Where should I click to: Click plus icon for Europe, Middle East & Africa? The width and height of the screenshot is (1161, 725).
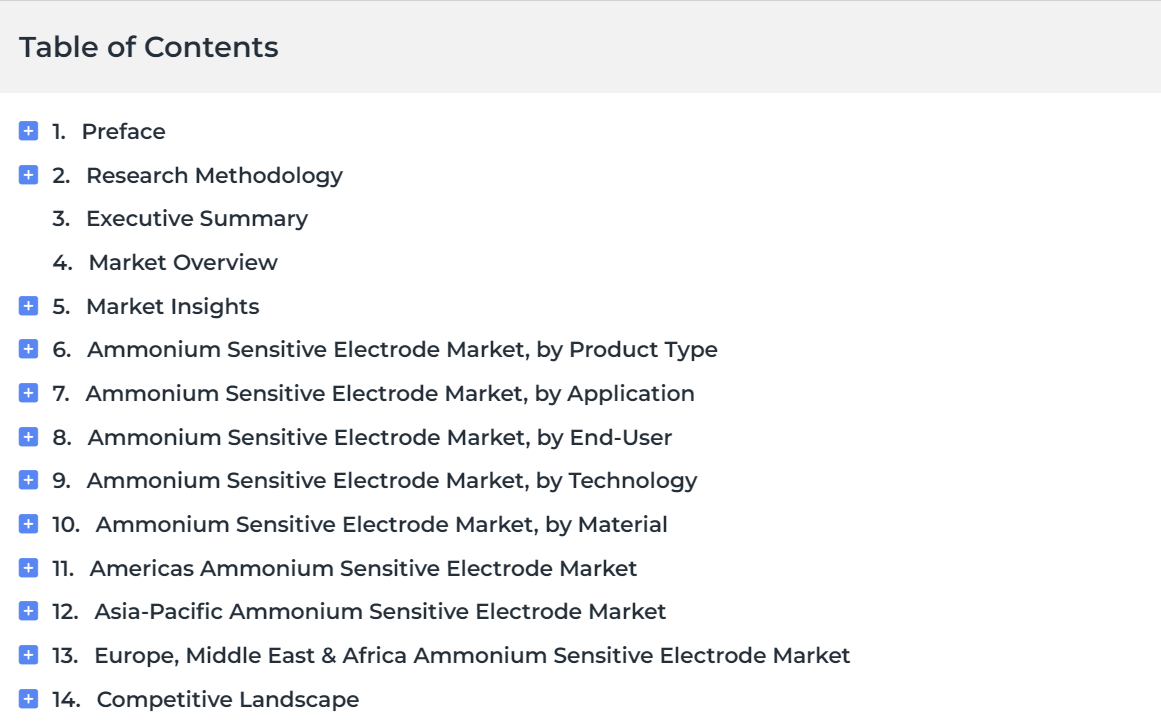click(28, 655)
